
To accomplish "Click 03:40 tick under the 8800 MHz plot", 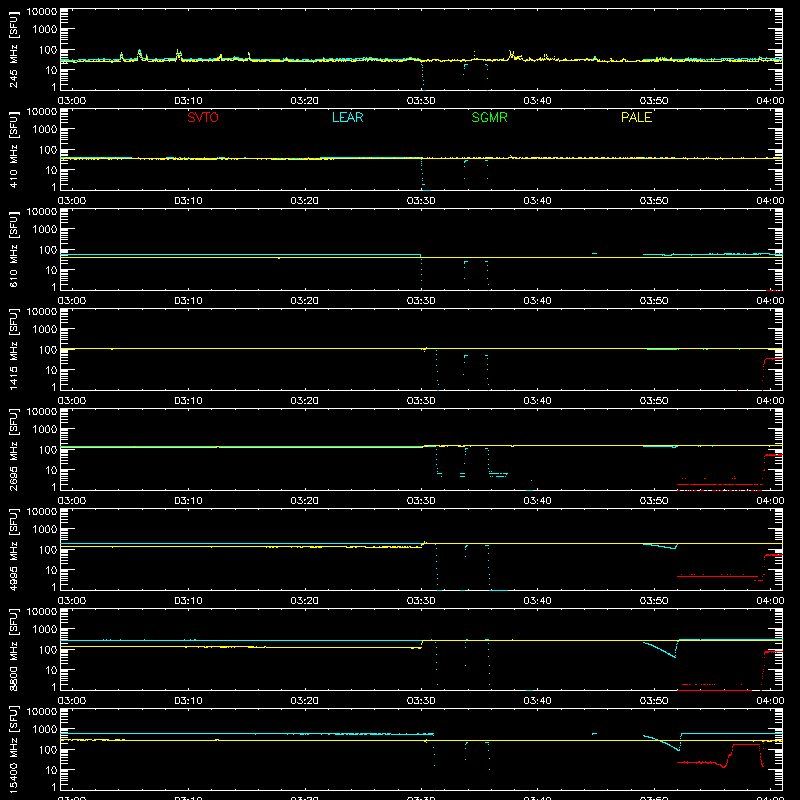I will click(537, 701).
